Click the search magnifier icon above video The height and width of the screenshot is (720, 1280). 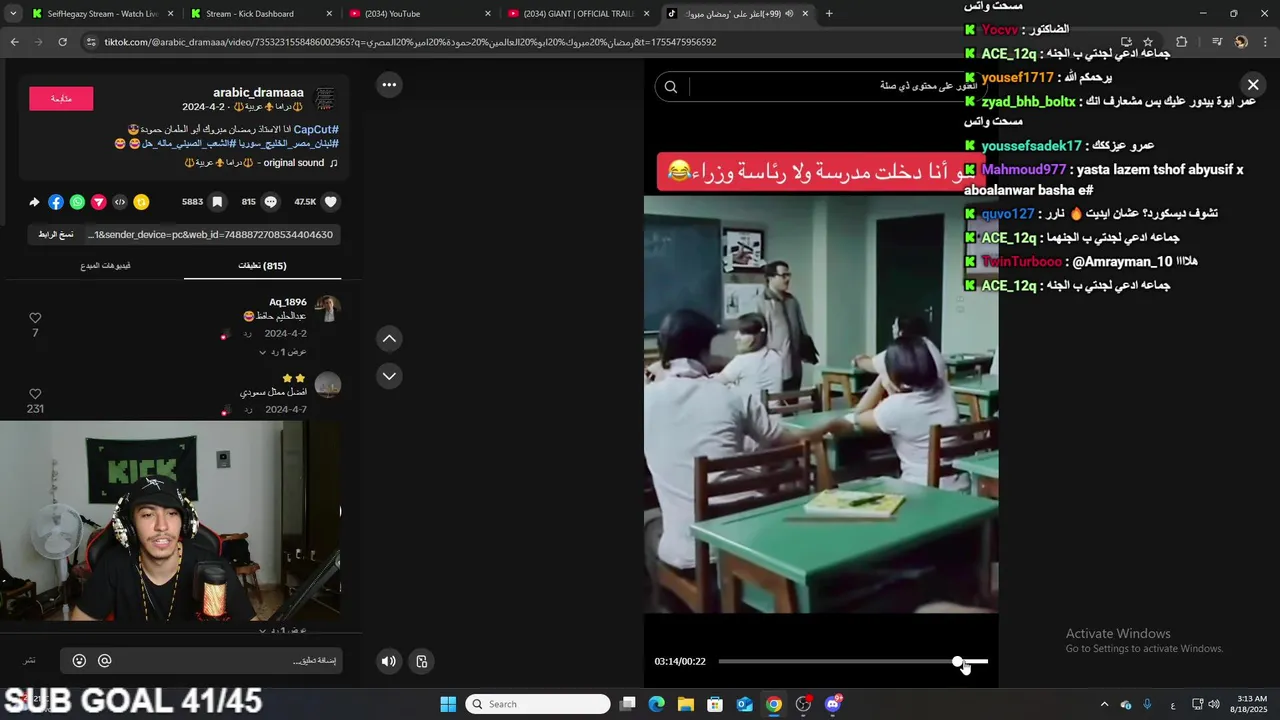point(671,87)
